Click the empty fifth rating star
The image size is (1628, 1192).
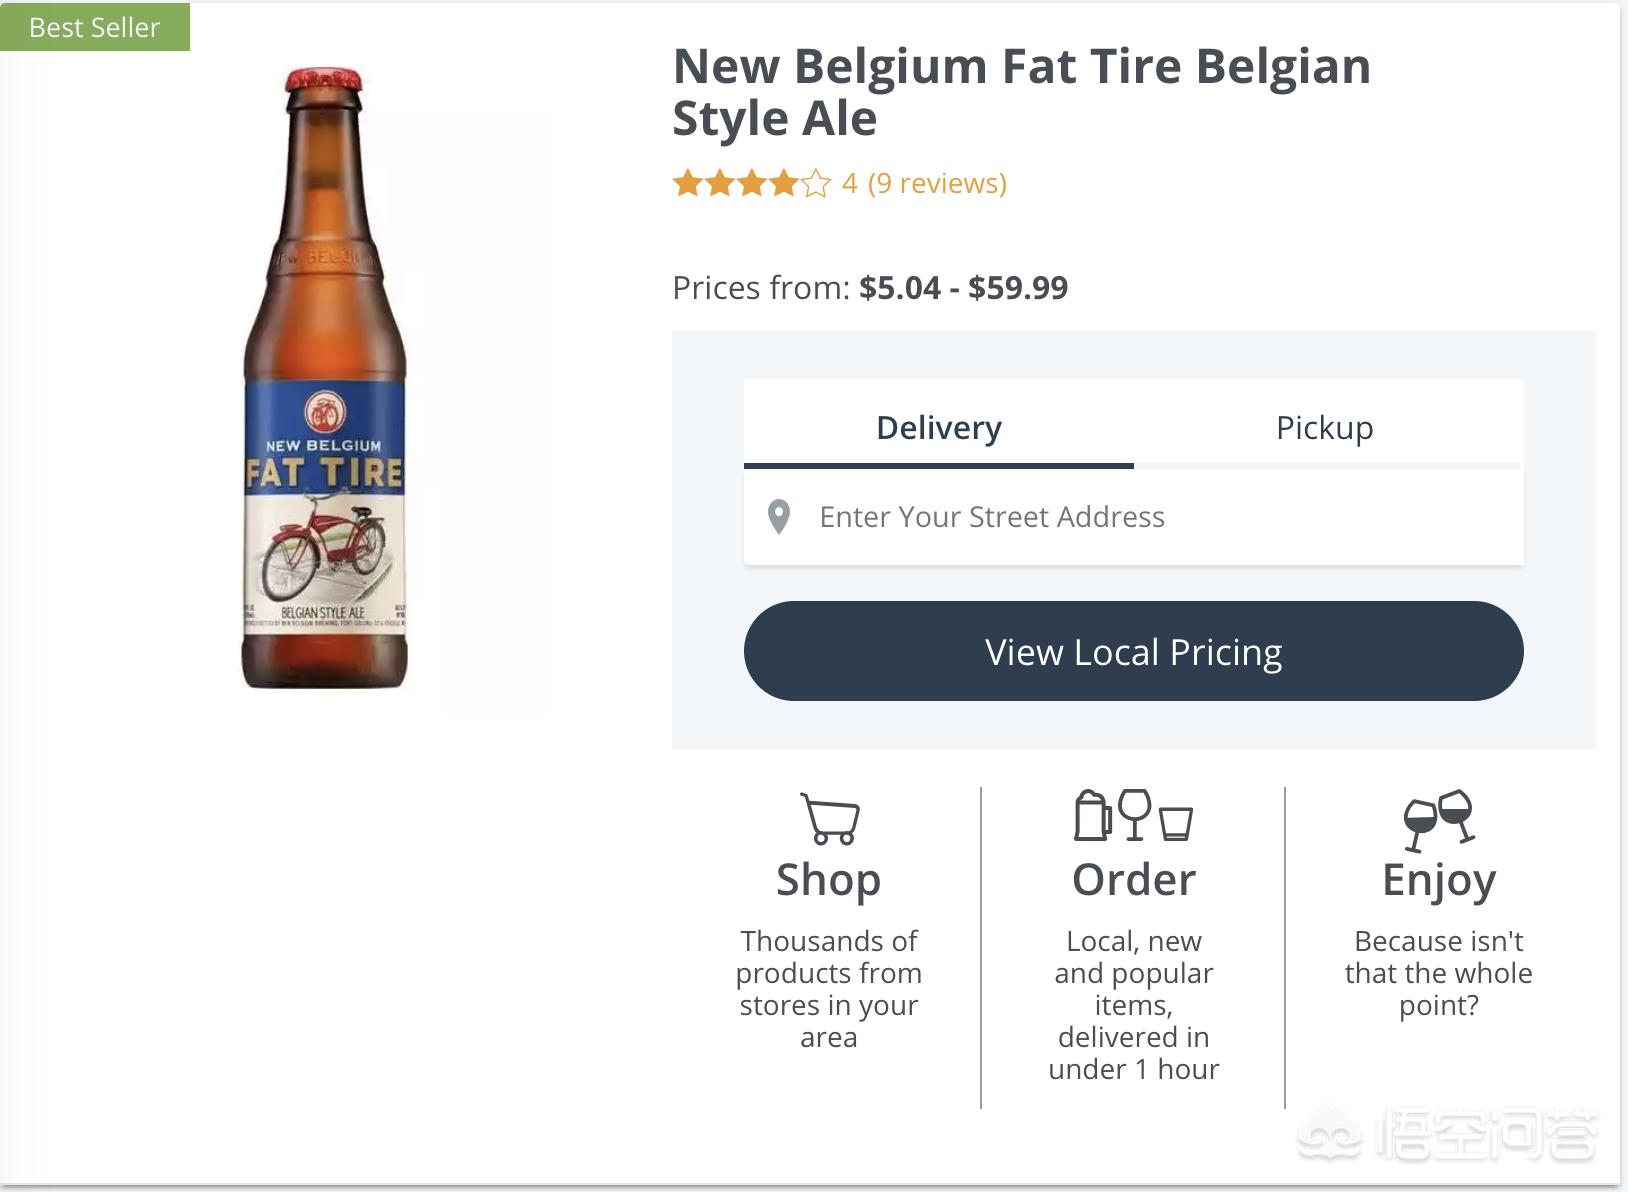816,183
